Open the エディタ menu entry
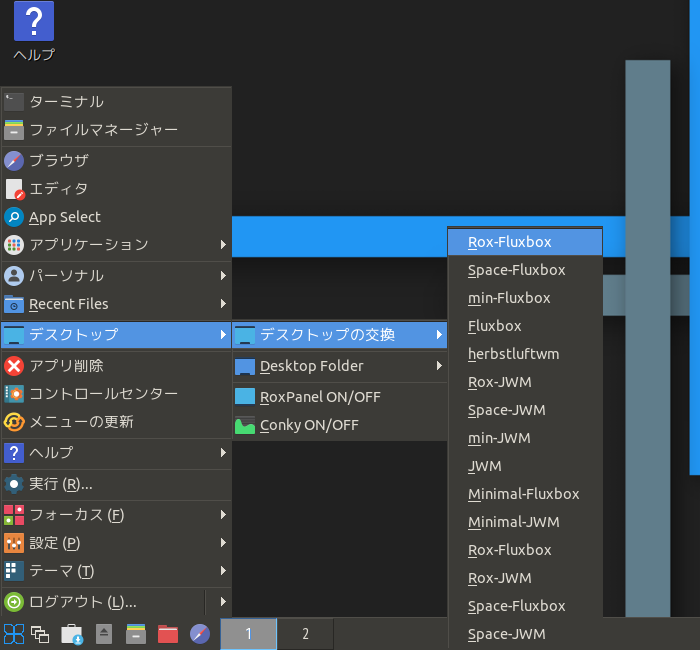This screenshot has height=650, width=700. (x=116, y=189)
